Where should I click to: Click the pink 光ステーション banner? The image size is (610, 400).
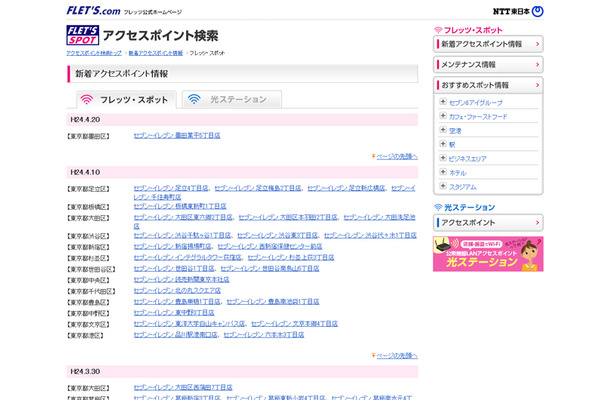[x=488, y=254]
